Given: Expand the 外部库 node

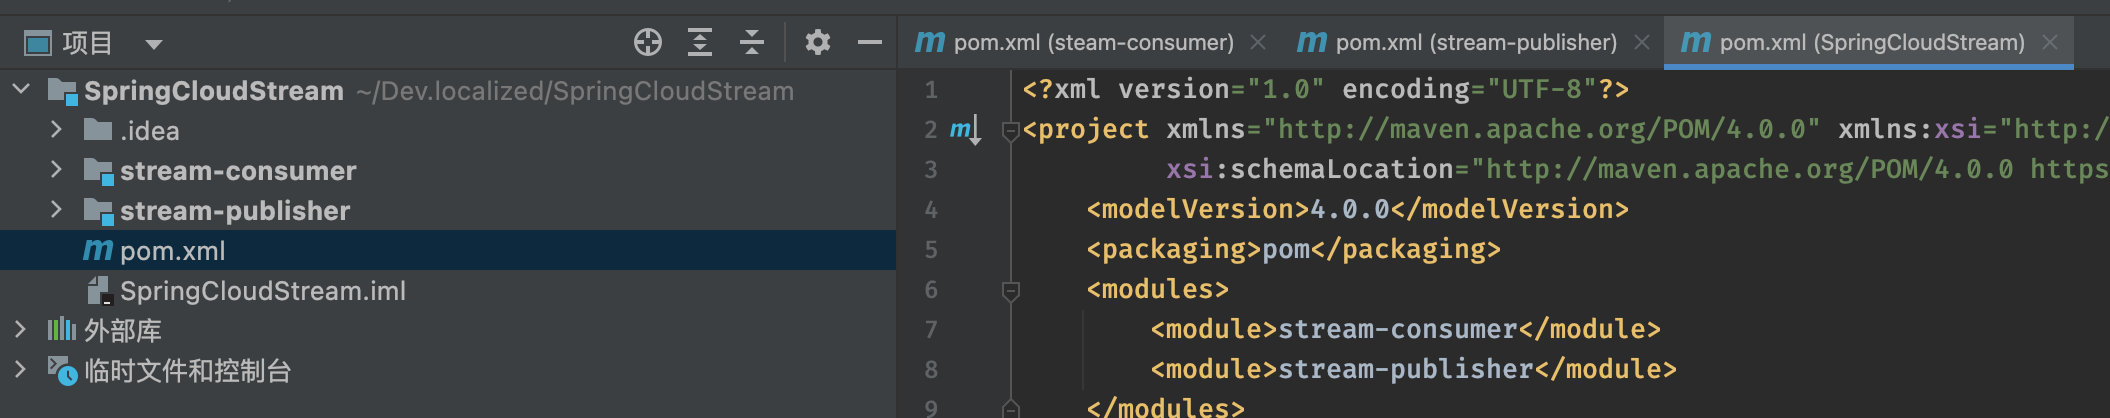Looking at the screenshot, I should click(x=21, y=330).
